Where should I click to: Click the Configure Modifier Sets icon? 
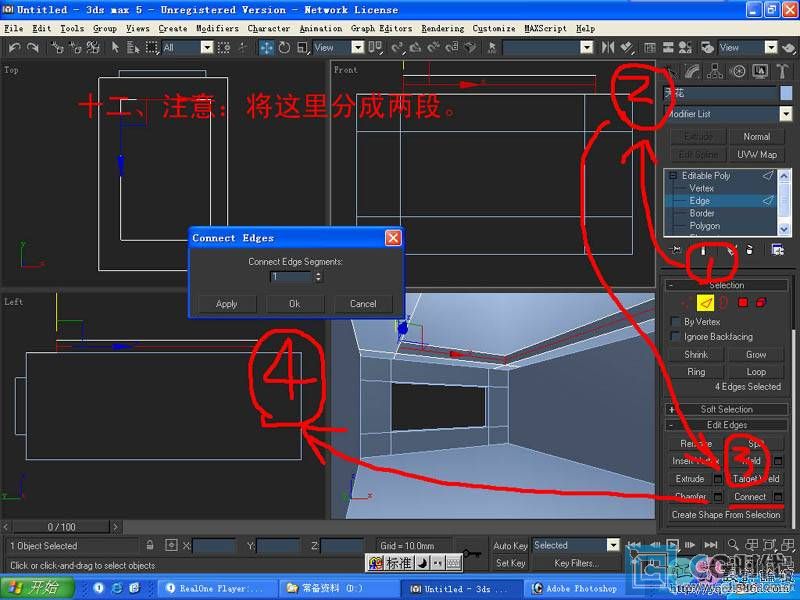click(x=778, y=250)
